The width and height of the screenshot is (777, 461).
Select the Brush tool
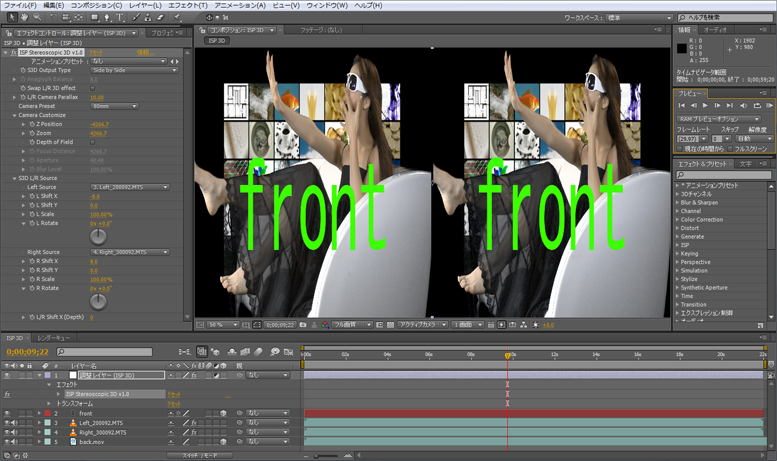tap(136, 17)
